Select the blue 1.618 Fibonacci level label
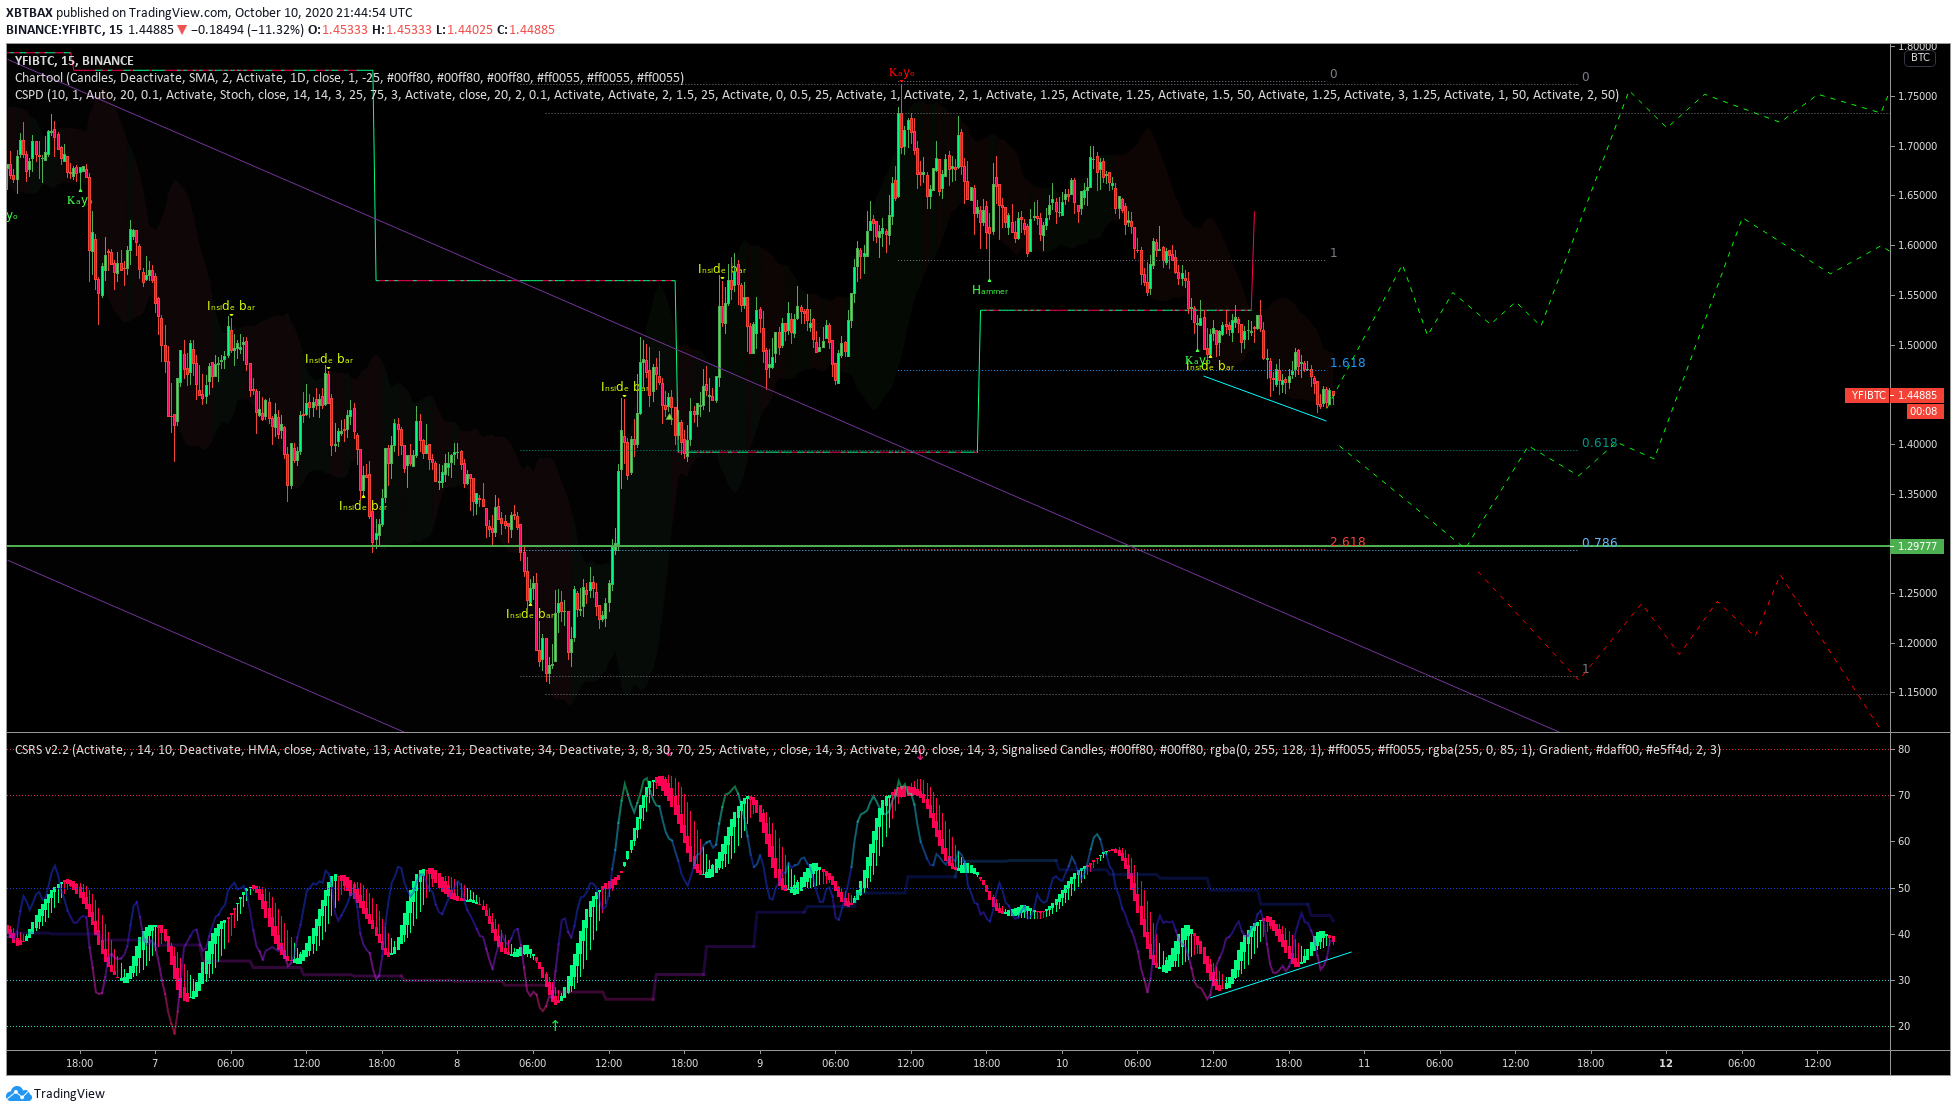This screenshot has height=1112, width=1957. (x=1347, y=363)
